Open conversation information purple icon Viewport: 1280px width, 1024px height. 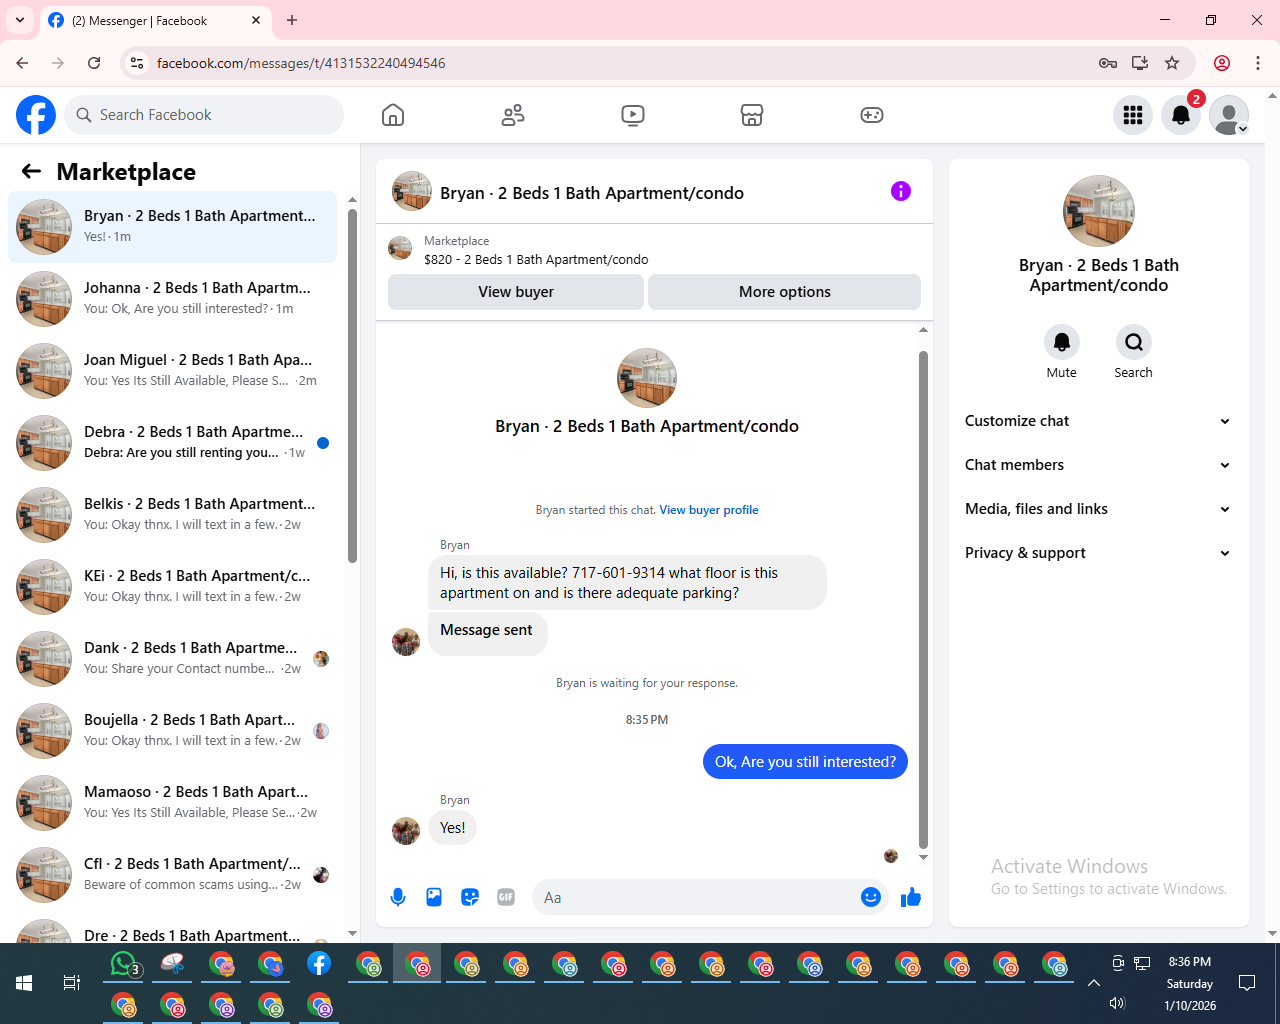coord(901,191)
